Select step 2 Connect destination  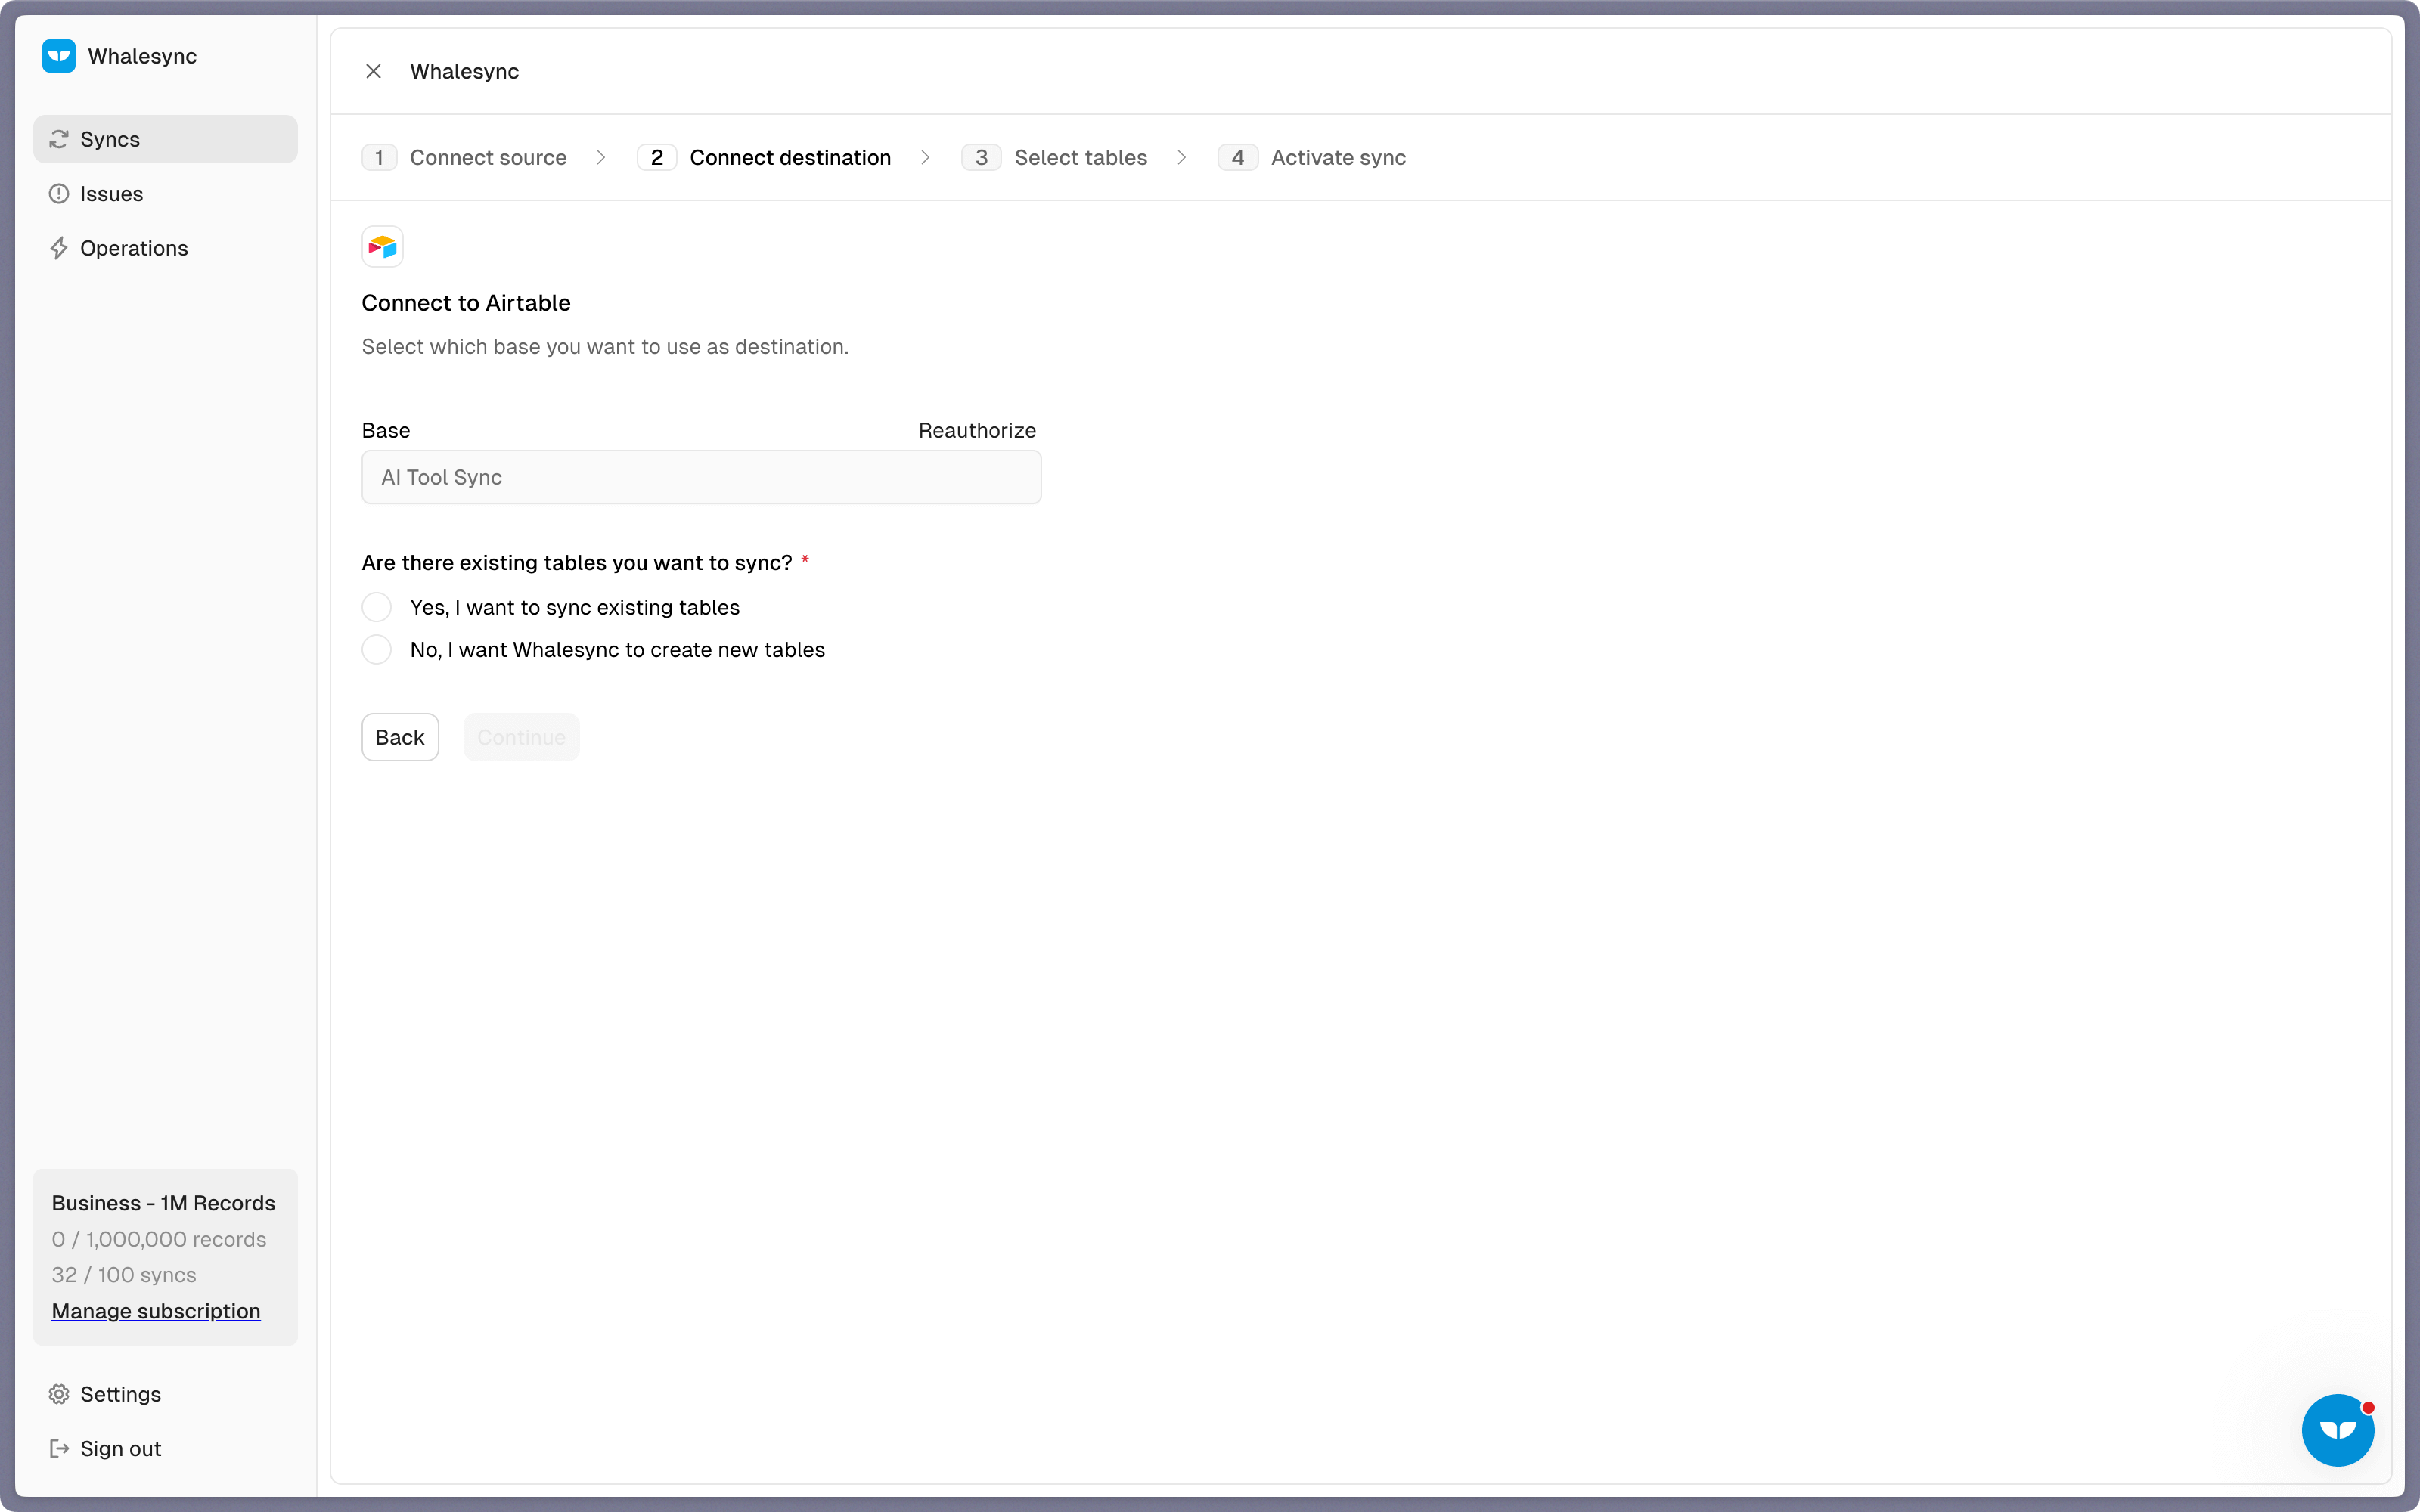pyautogui.click(x=764, y=157)
